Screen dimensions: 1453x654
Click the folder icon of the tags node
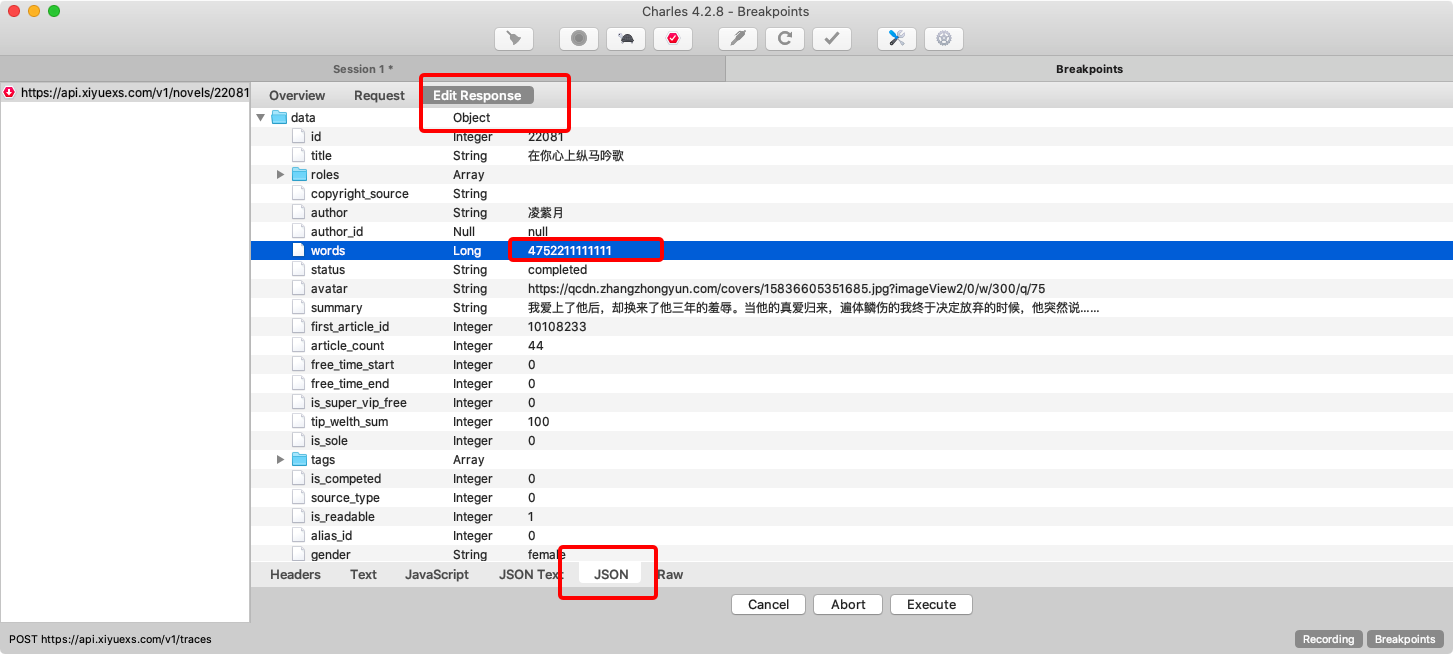(300, 460)
